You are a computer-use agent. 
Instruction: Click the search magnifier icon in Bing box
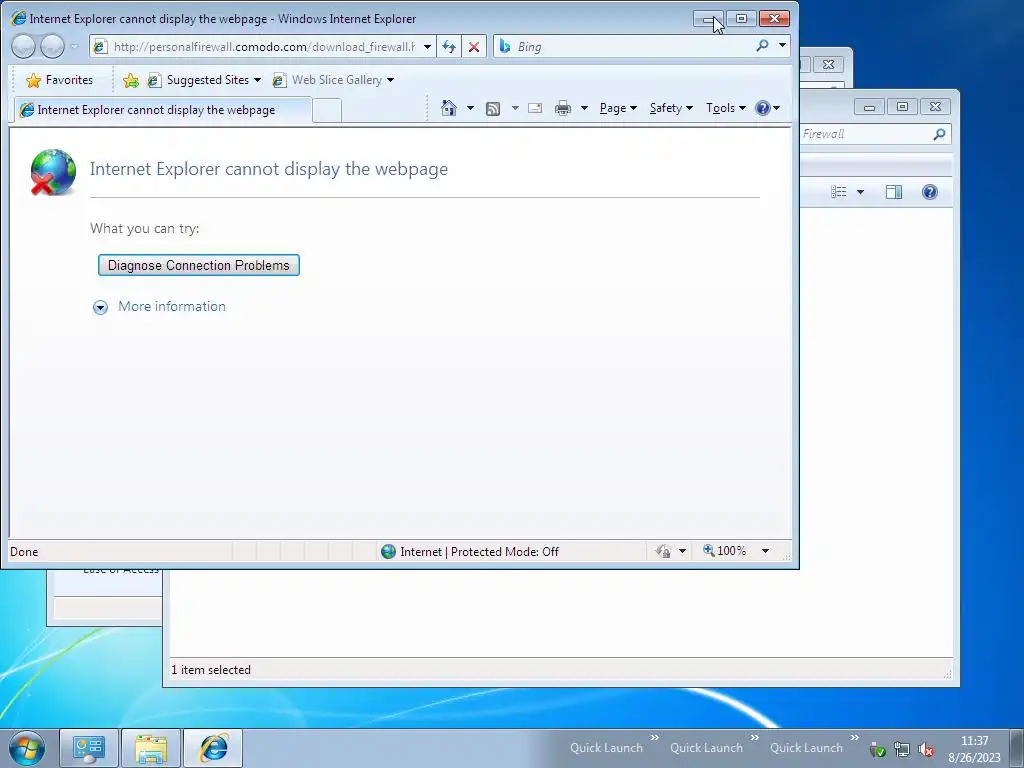762,46
